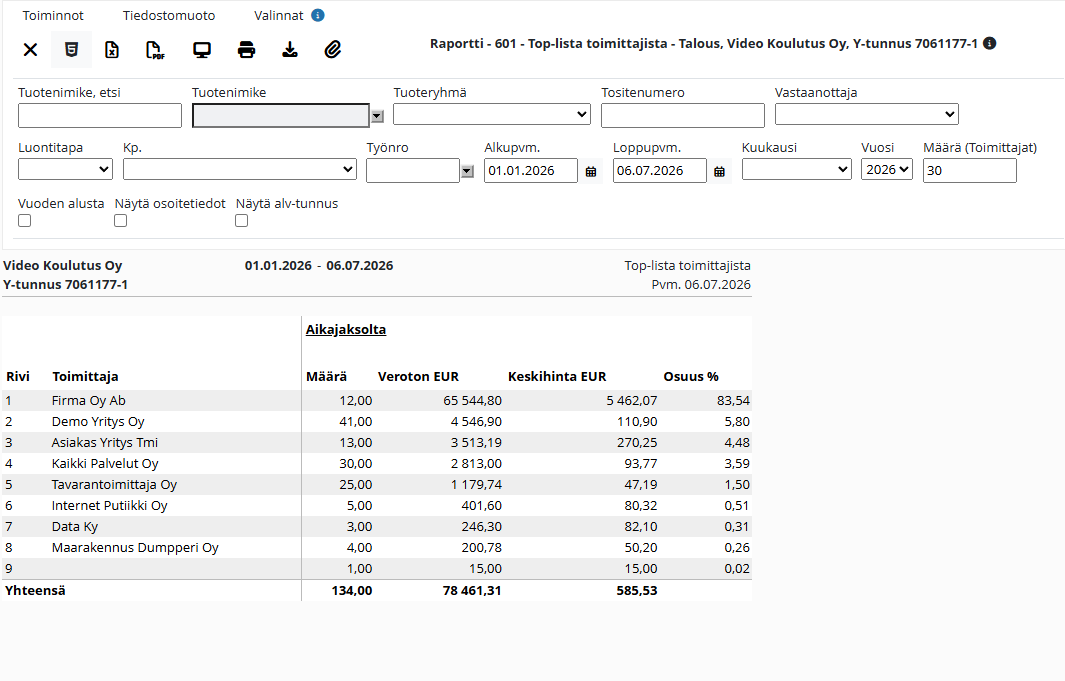Click the Aikajaksolta header link
This screenshot has width=1065, height=681.
346,329
